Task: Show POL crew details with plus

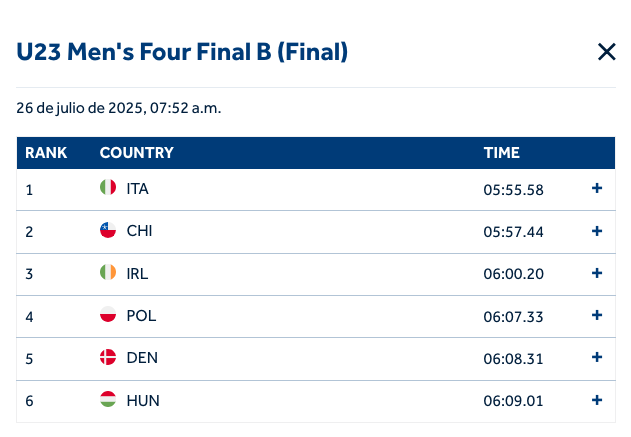Action: tap(597, 315)
